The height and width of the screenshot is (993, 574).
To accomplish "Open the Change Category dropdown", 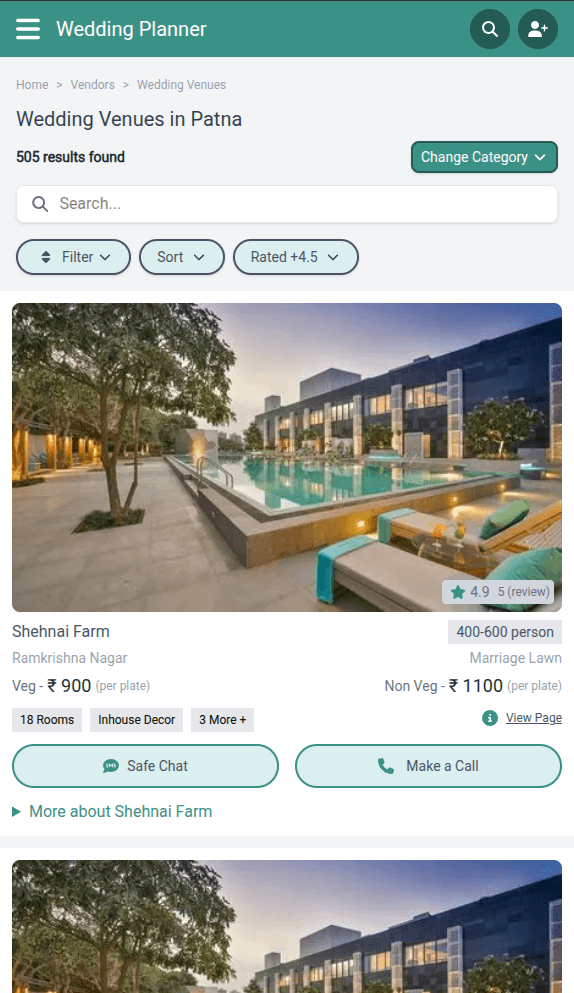I will click(x=484, y=157).
